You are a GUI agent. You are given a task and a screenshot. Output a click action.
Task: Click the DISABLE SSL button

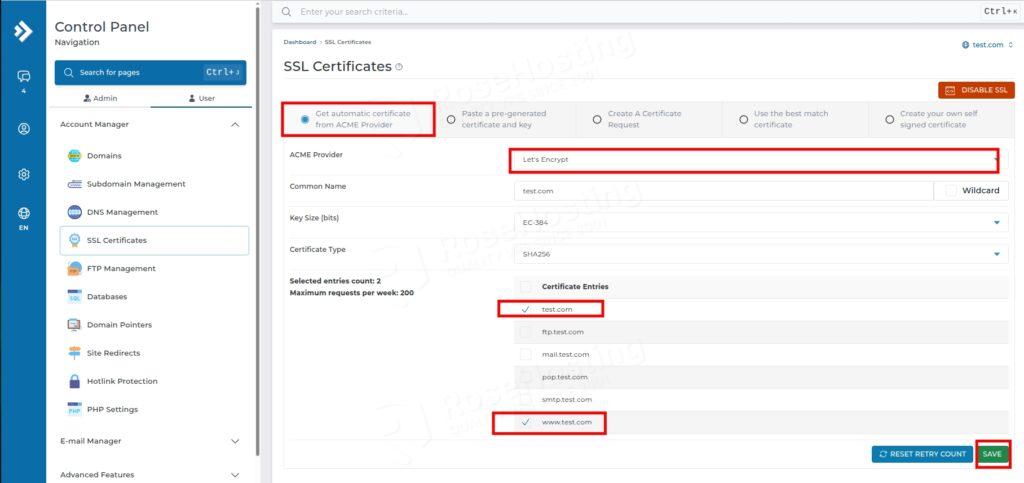[x=976, y=90]
